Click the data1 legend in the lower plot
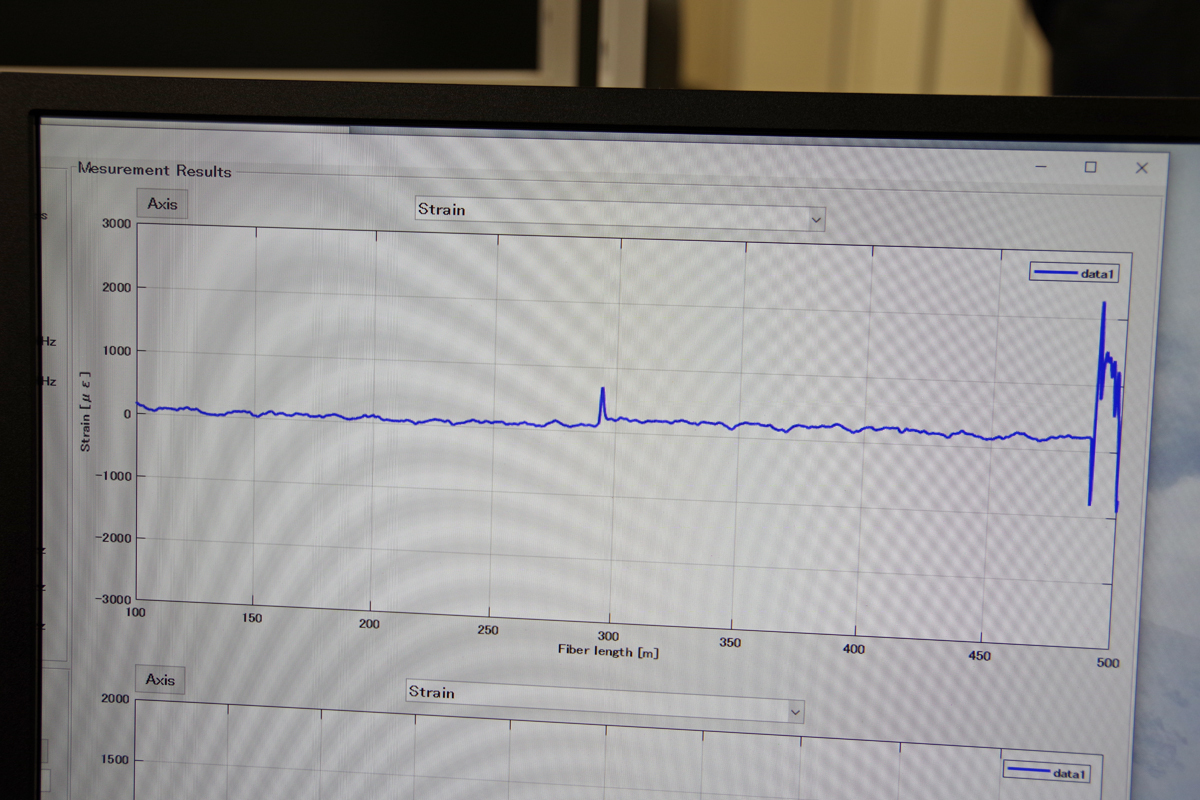1200x800 pixels. point(1046,772)
